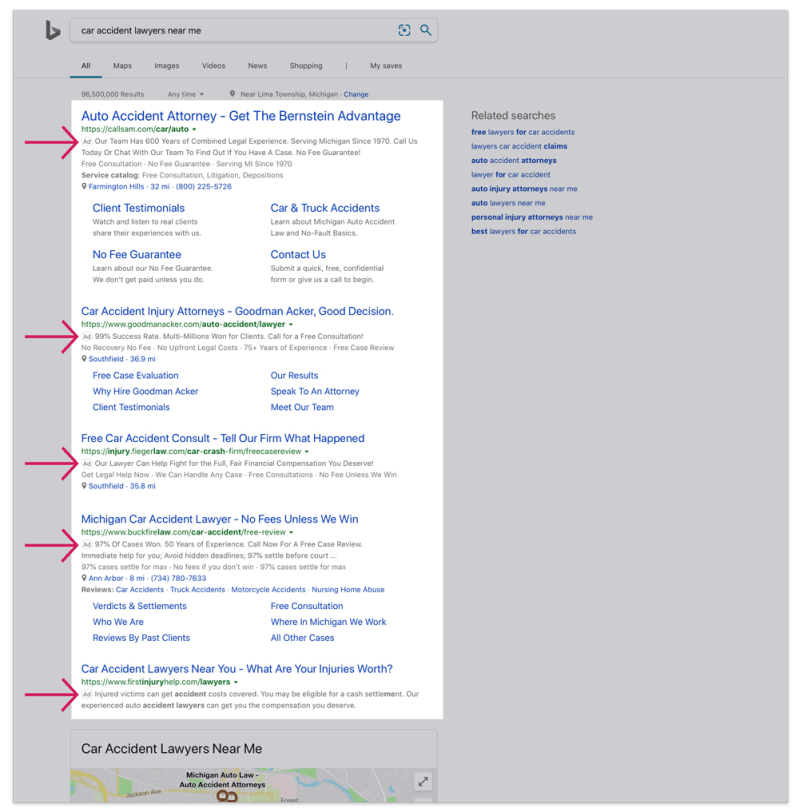This screenshot has height=812, width=799.
Task: Open Verdicts & Settlements sitelink
Action: point(139,606)
